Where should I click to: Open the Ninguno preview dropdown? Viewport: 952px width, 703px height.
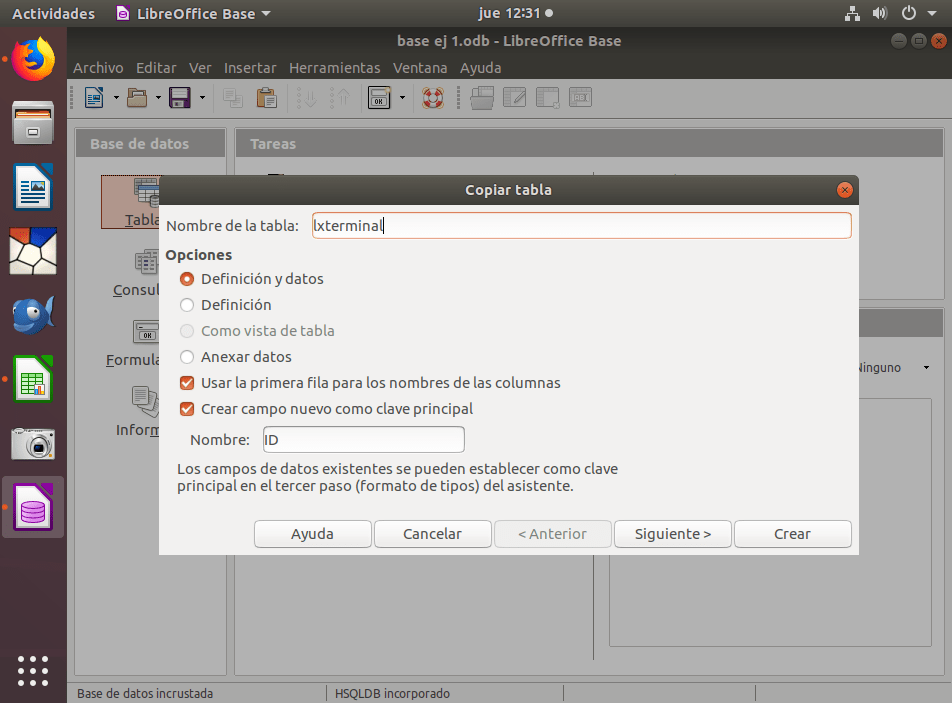926,368
